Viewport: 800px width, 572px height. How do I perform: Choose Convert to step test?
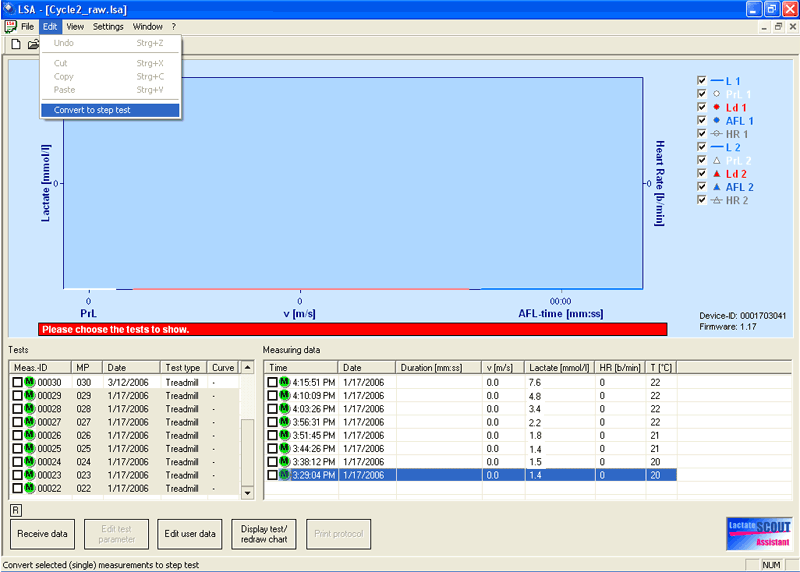pos(92,110)
